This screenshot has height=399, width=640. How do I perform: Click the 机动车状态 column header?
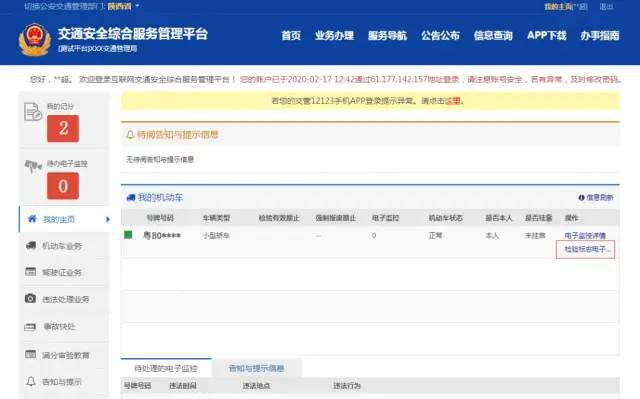(x=445, y=218)
